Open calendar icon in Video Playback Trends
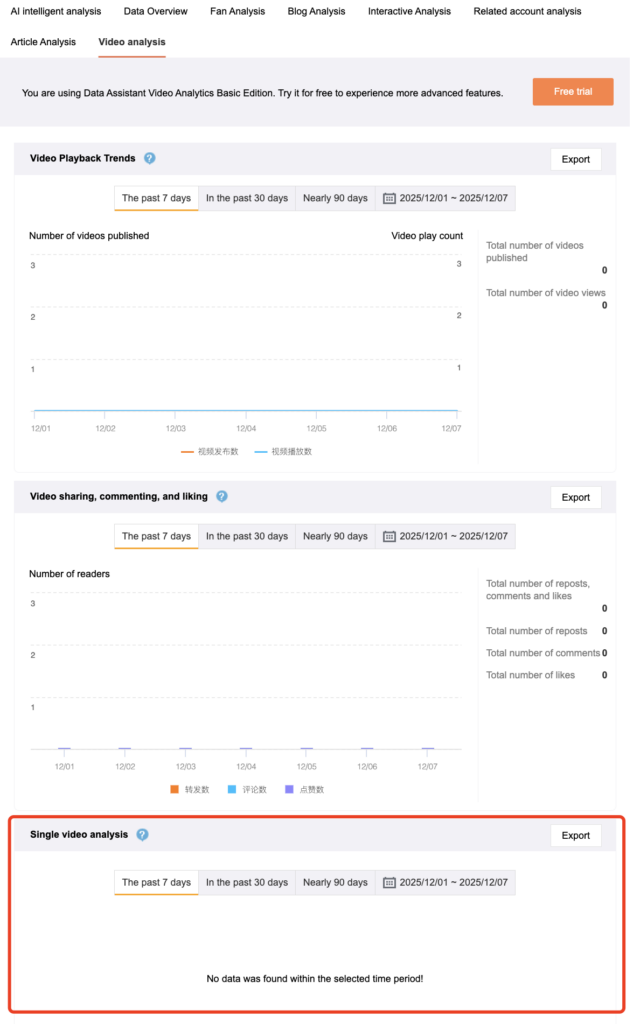Viewport: 640px width, 1024px height. (389, 198)
